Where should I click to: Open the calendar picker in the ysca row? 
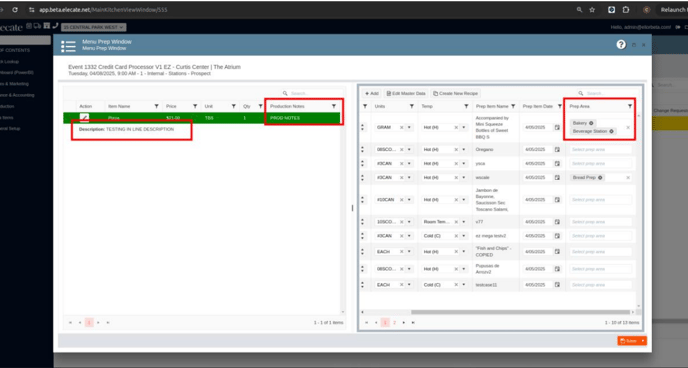click(557, 164)
